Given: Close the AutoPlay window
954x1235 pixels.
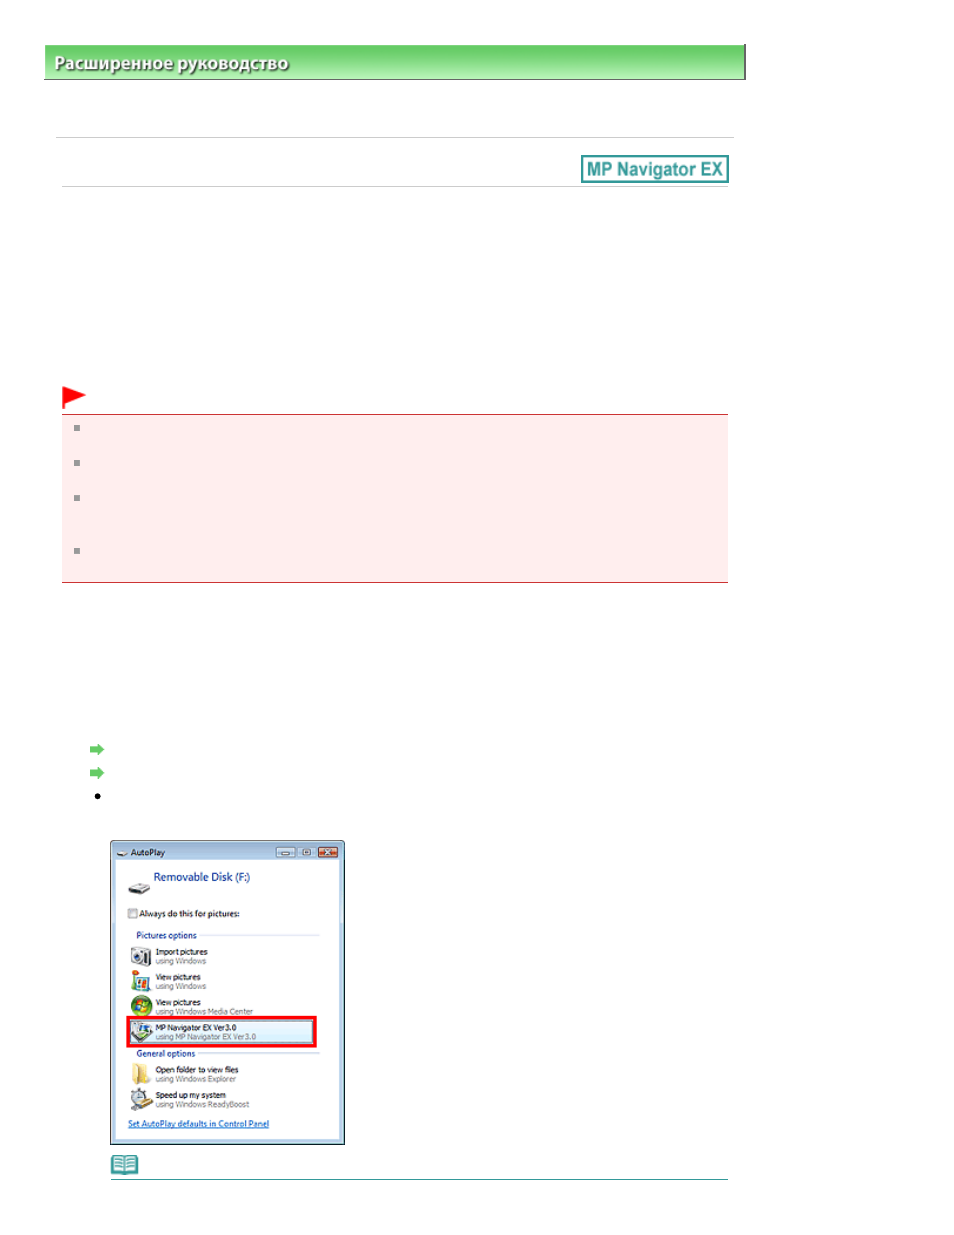Looking at the screenshot, I should (x=328, y=852).
